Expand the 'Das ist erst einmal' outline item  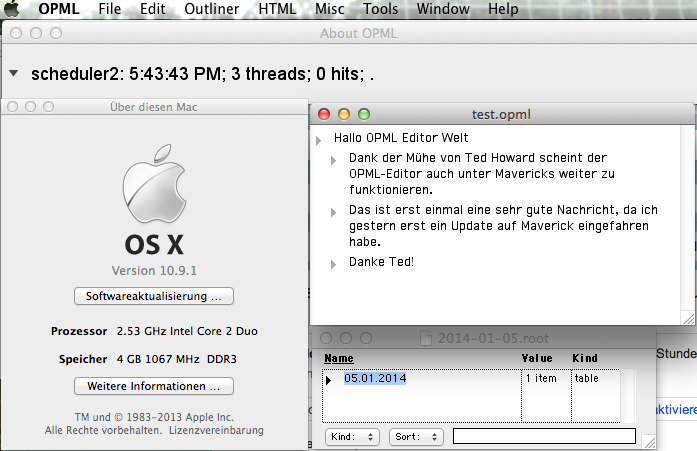click(x=333, y=212)
